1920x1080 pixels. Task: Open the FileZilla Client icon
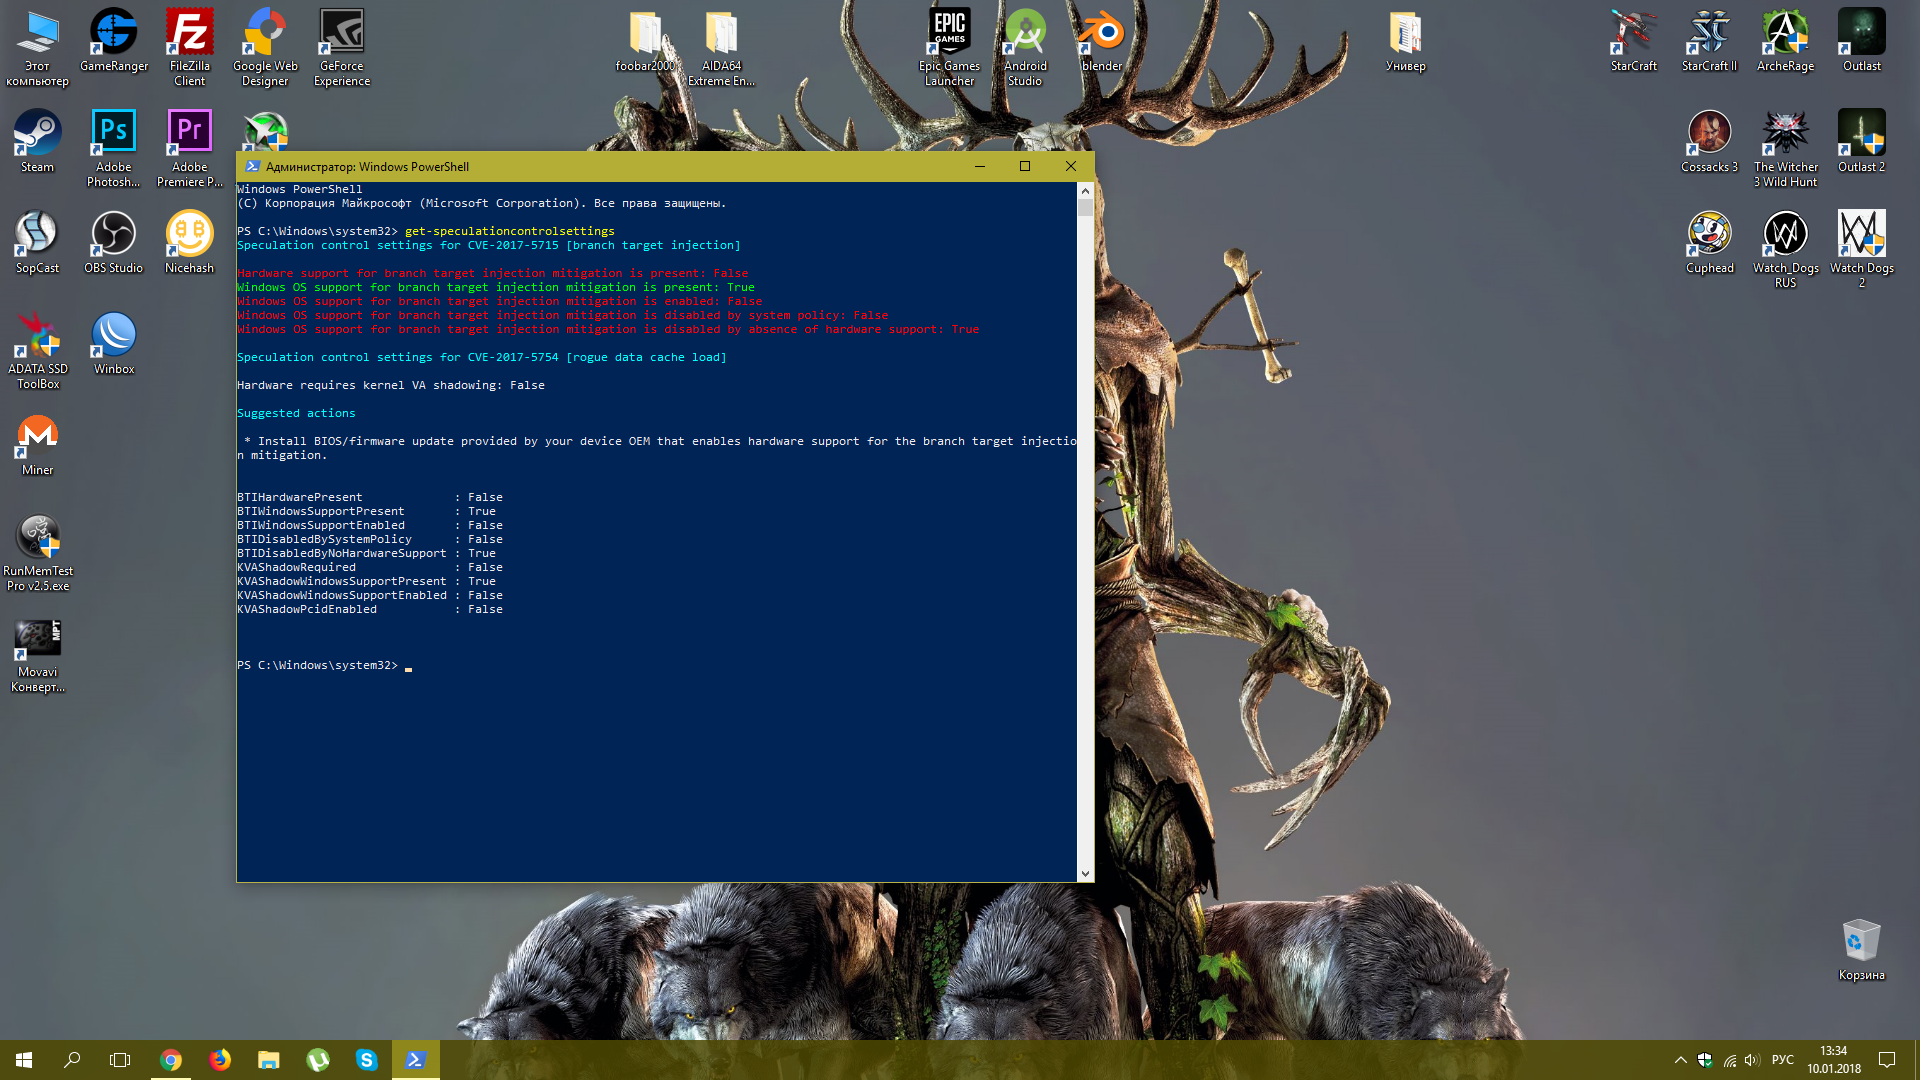(x=189, y=33)
